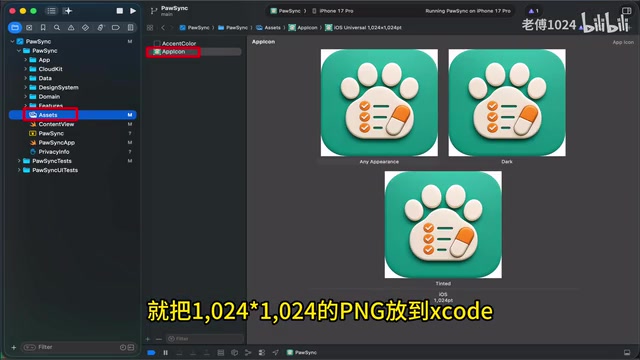Screen dimensions: 640x360
Task: Deactivate breakpoints in debug bar
Action: point(151,353)
